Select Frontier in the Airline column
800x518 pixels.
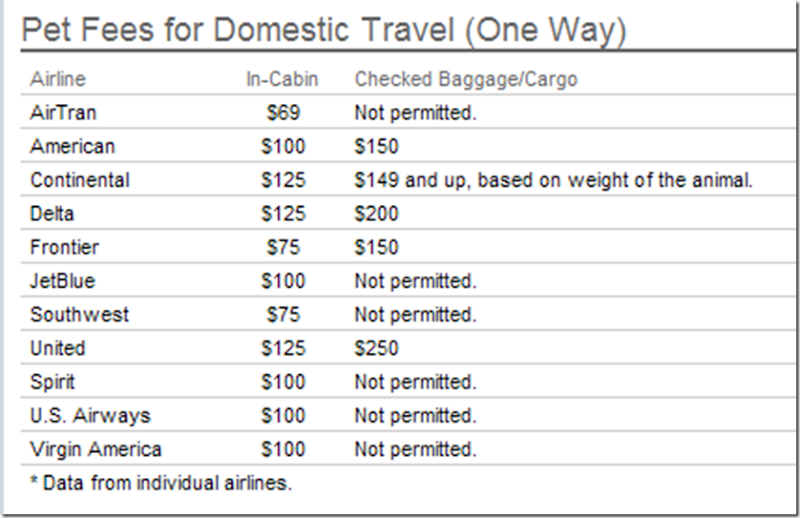click(x=64, y=248)
